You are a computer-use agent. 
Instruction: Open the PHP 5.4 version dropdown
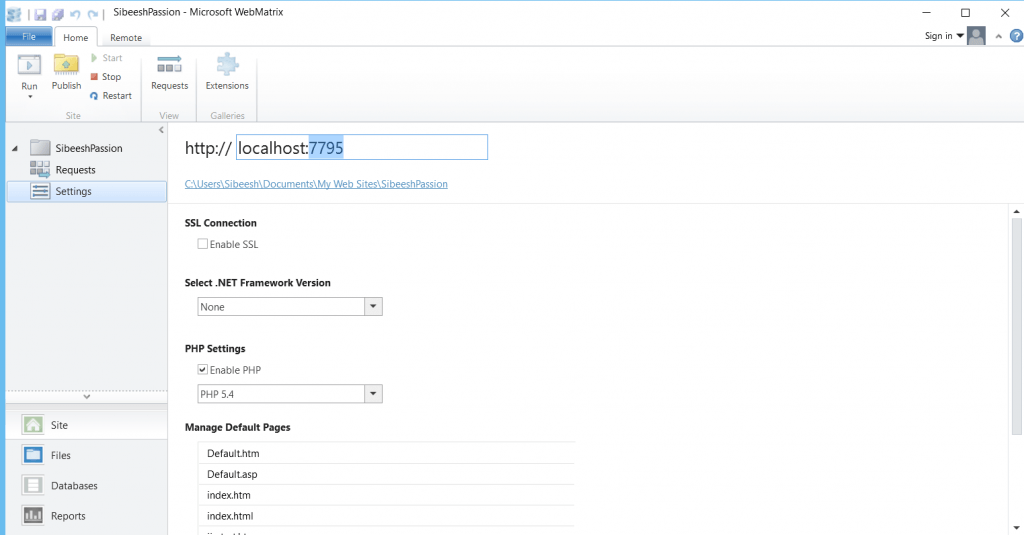(373, 394)
